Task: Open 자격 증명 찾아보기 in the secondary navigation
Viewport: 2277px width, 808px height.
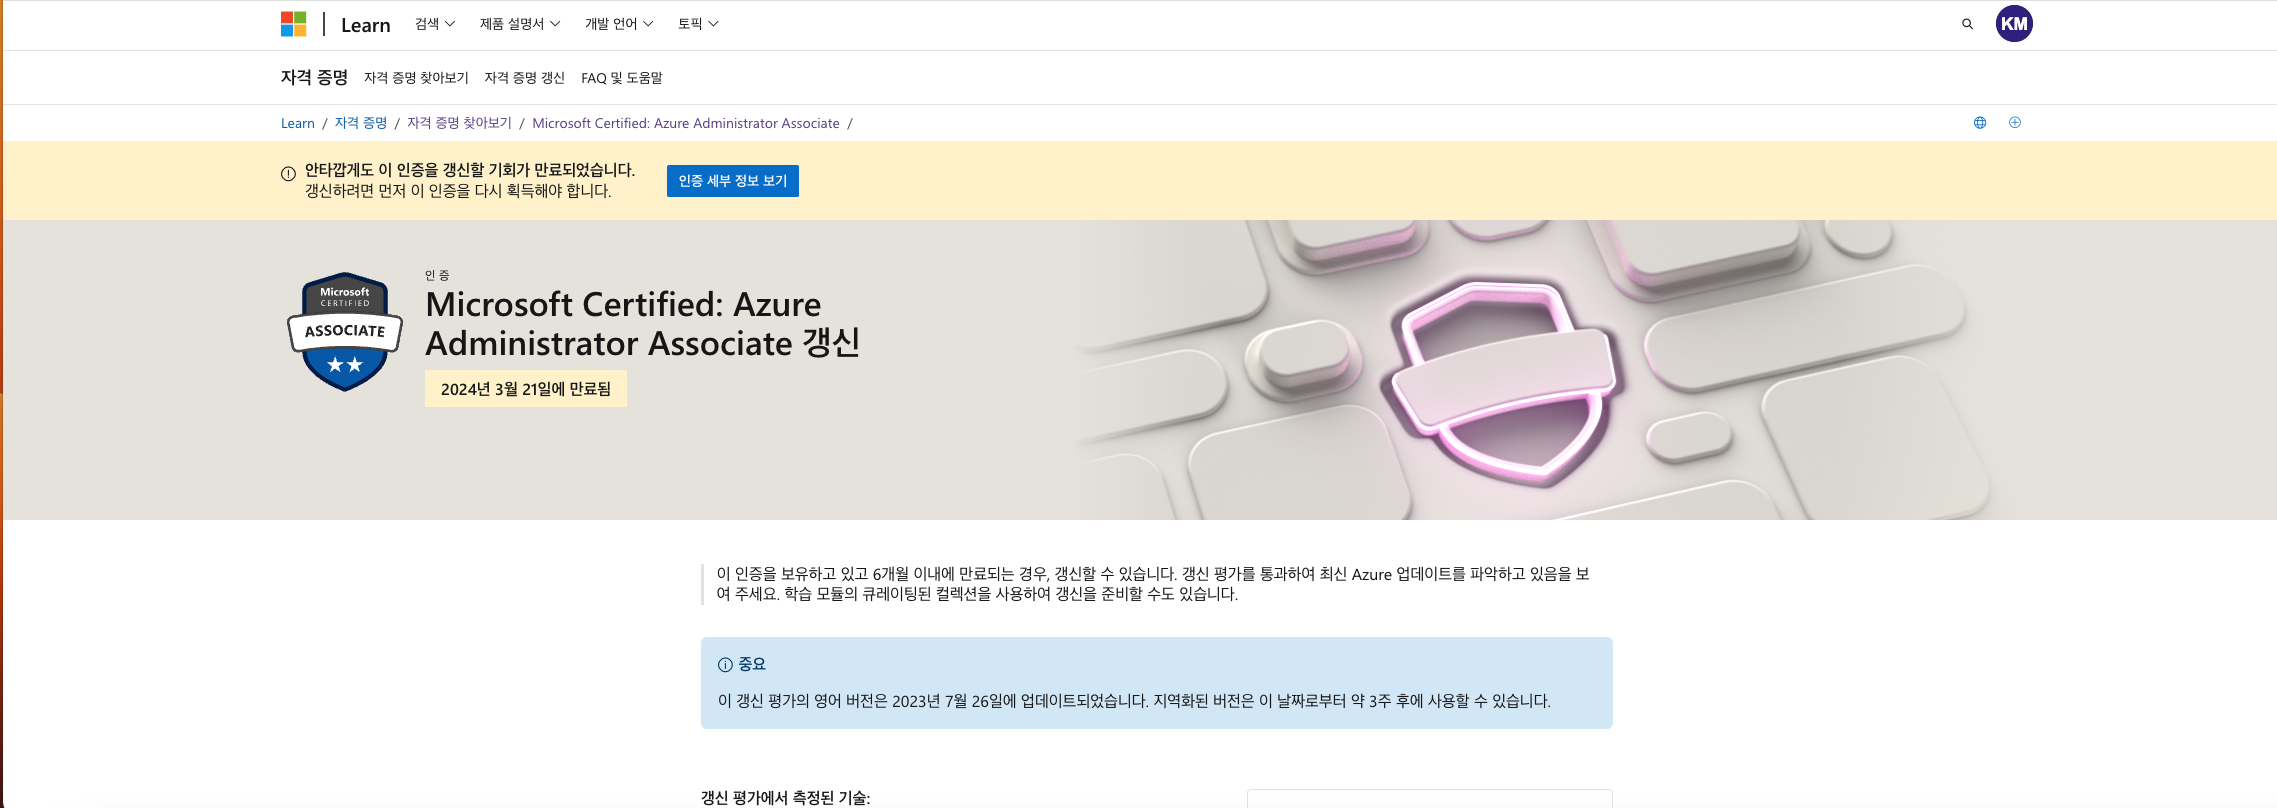Action: click(416, 78)
